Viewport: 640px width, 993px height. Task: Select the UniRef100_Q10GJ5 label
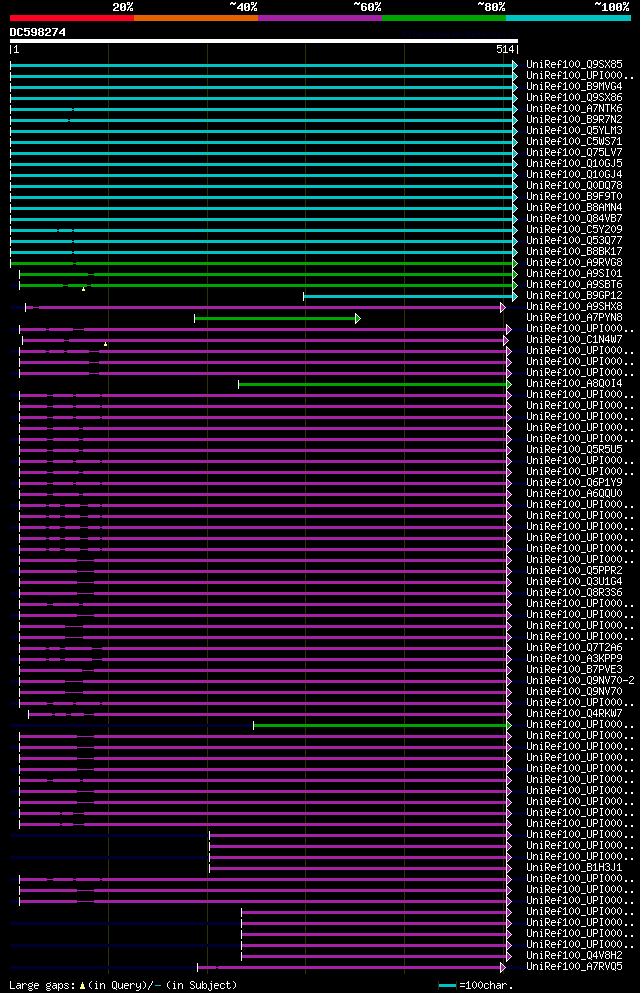pyautogui.click(x=574, y=163)
